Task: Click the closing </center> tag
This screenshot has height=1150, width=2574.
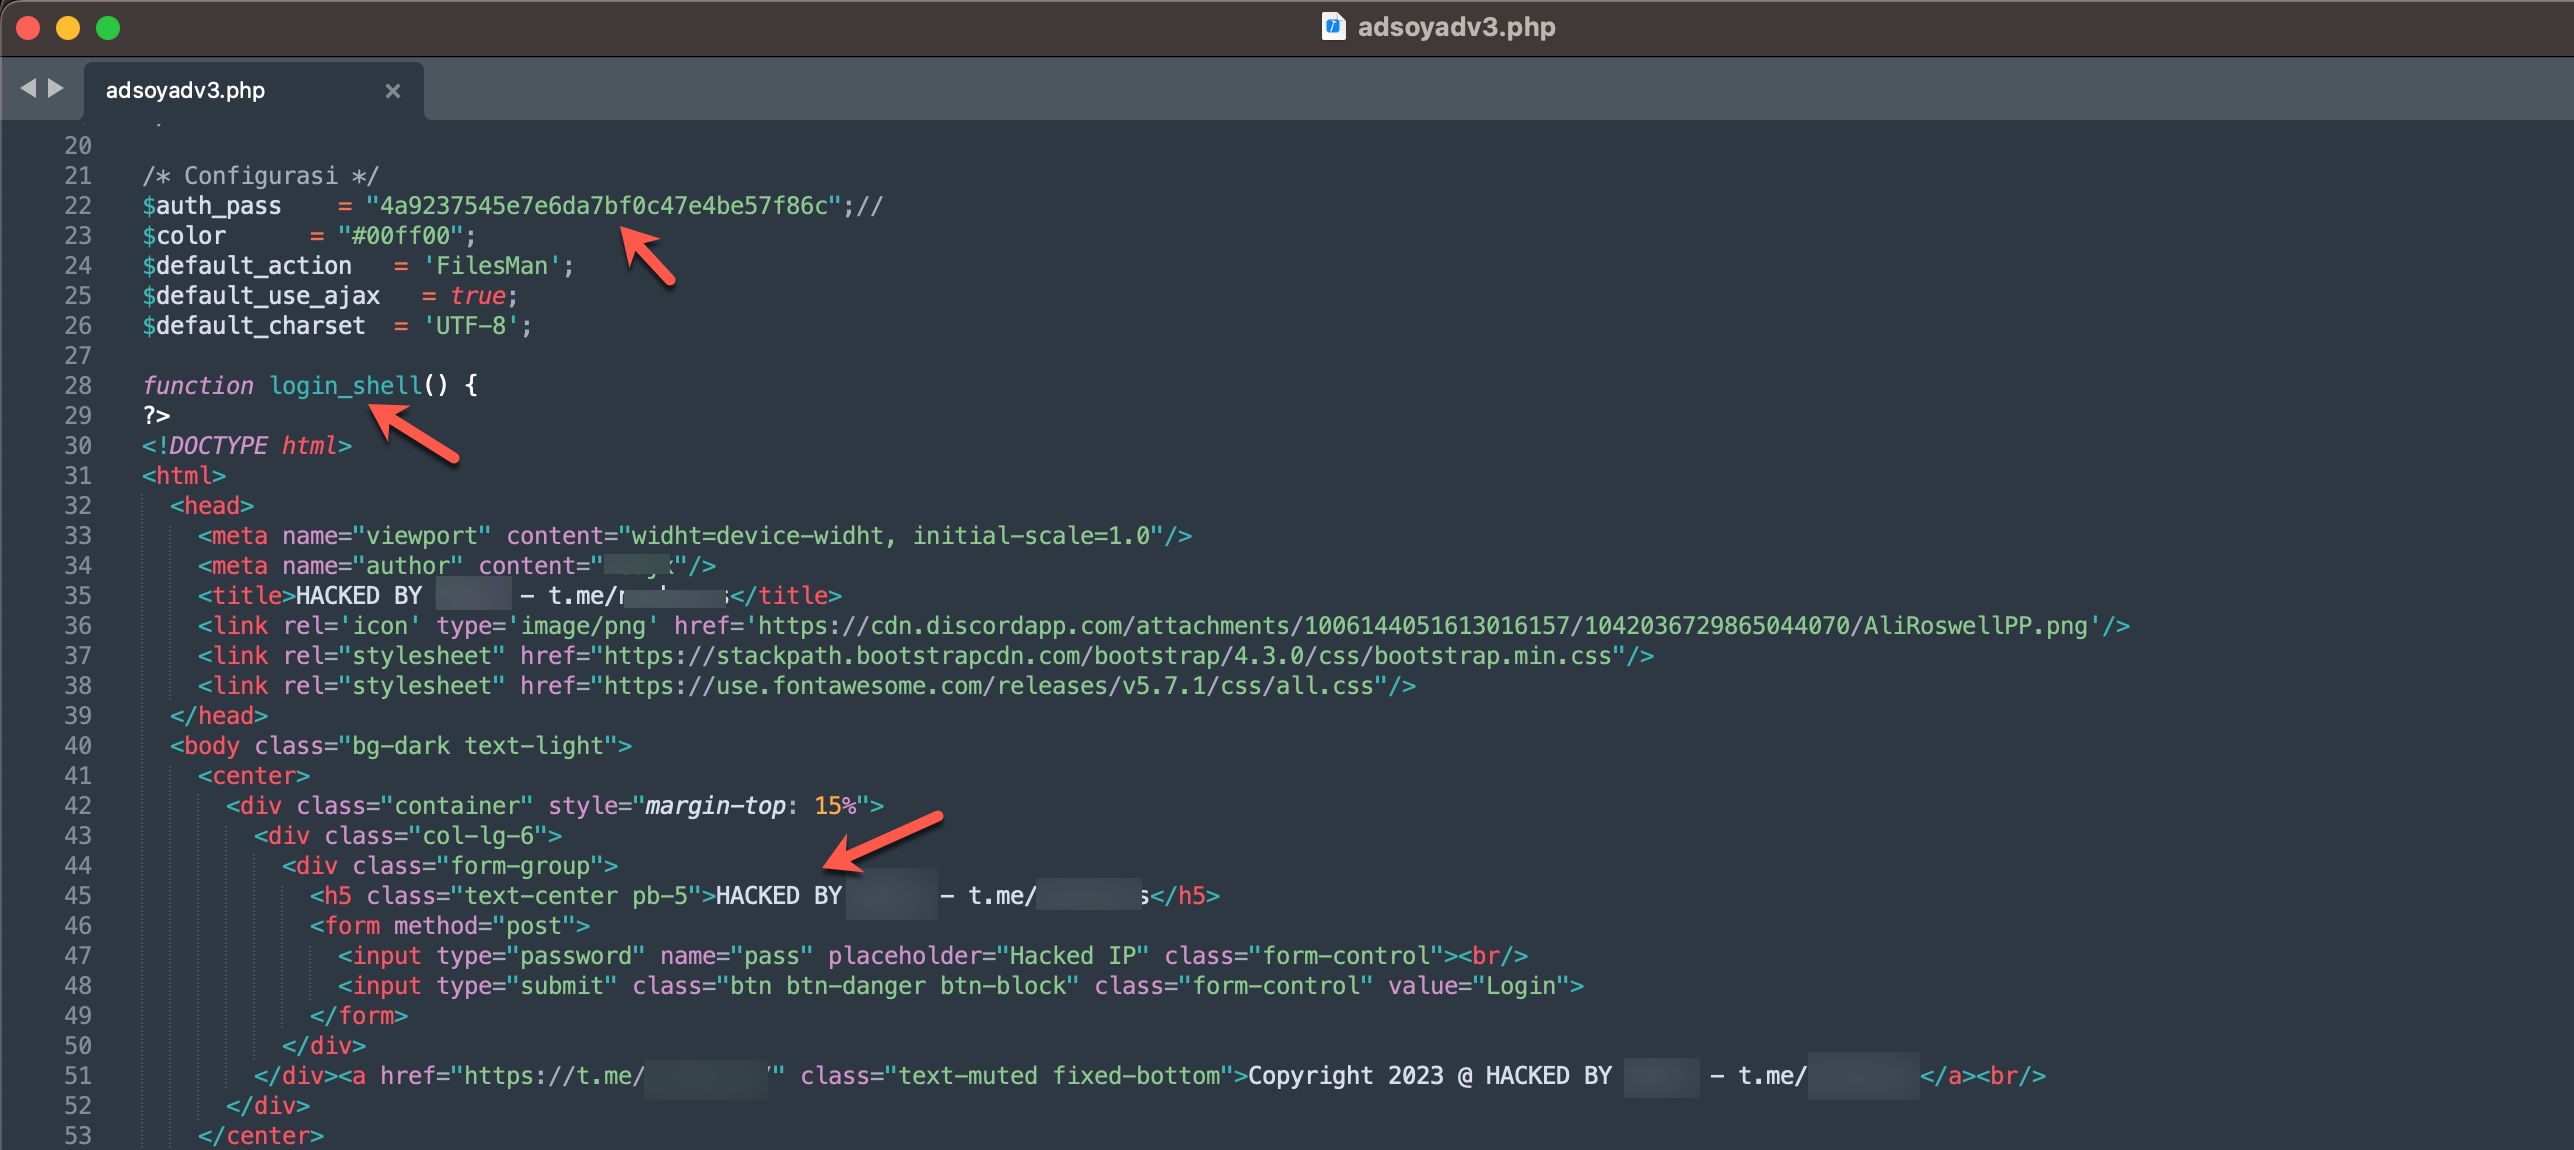Action: point(261,1136)
